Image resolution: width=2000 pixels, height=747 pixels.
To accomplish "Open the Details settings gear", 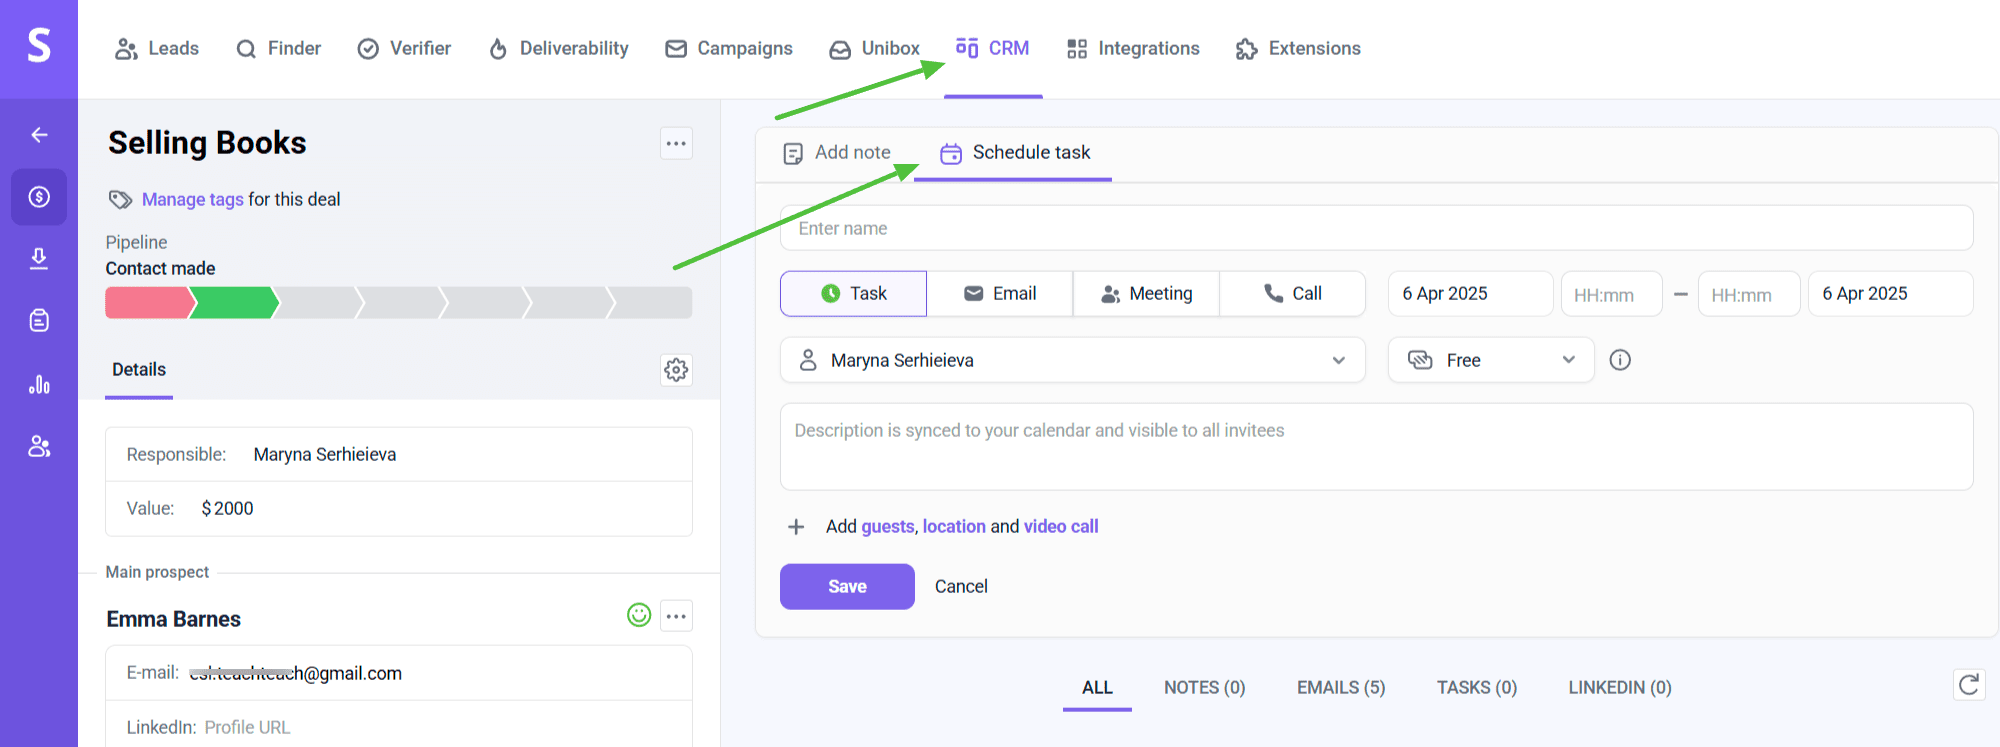I will click(x=676, y=370).
